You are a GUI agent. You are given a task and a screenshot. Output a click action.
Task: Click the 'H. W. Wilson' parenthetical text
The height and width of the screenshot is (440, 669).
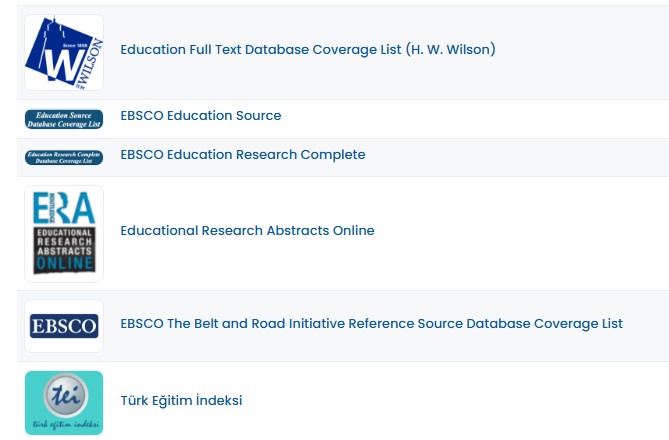(x=450, y=49)
